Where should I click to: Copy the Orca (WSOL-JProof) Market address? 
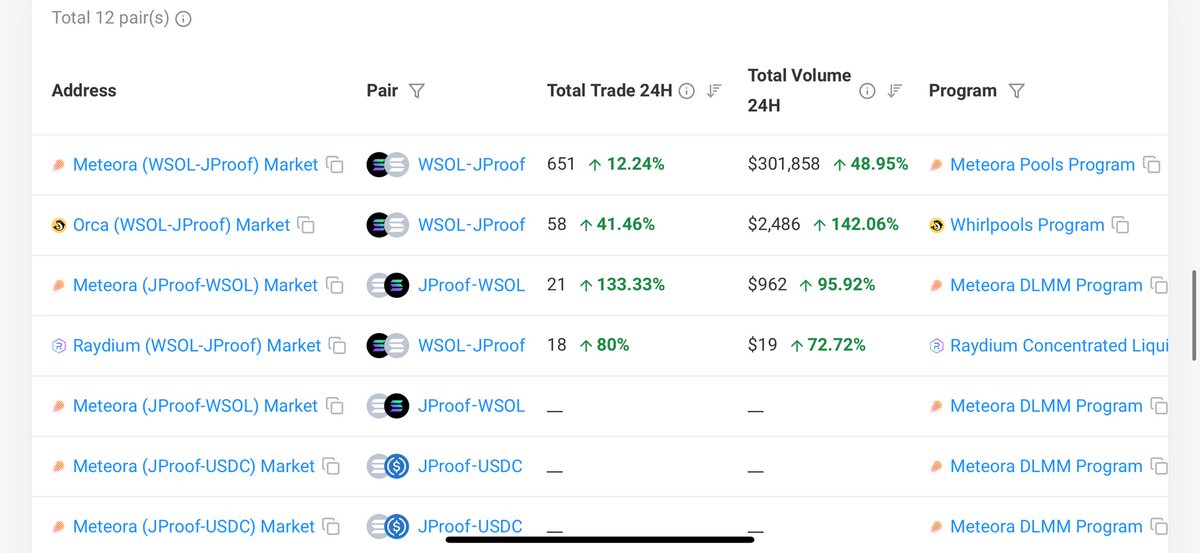pos(306,225)
